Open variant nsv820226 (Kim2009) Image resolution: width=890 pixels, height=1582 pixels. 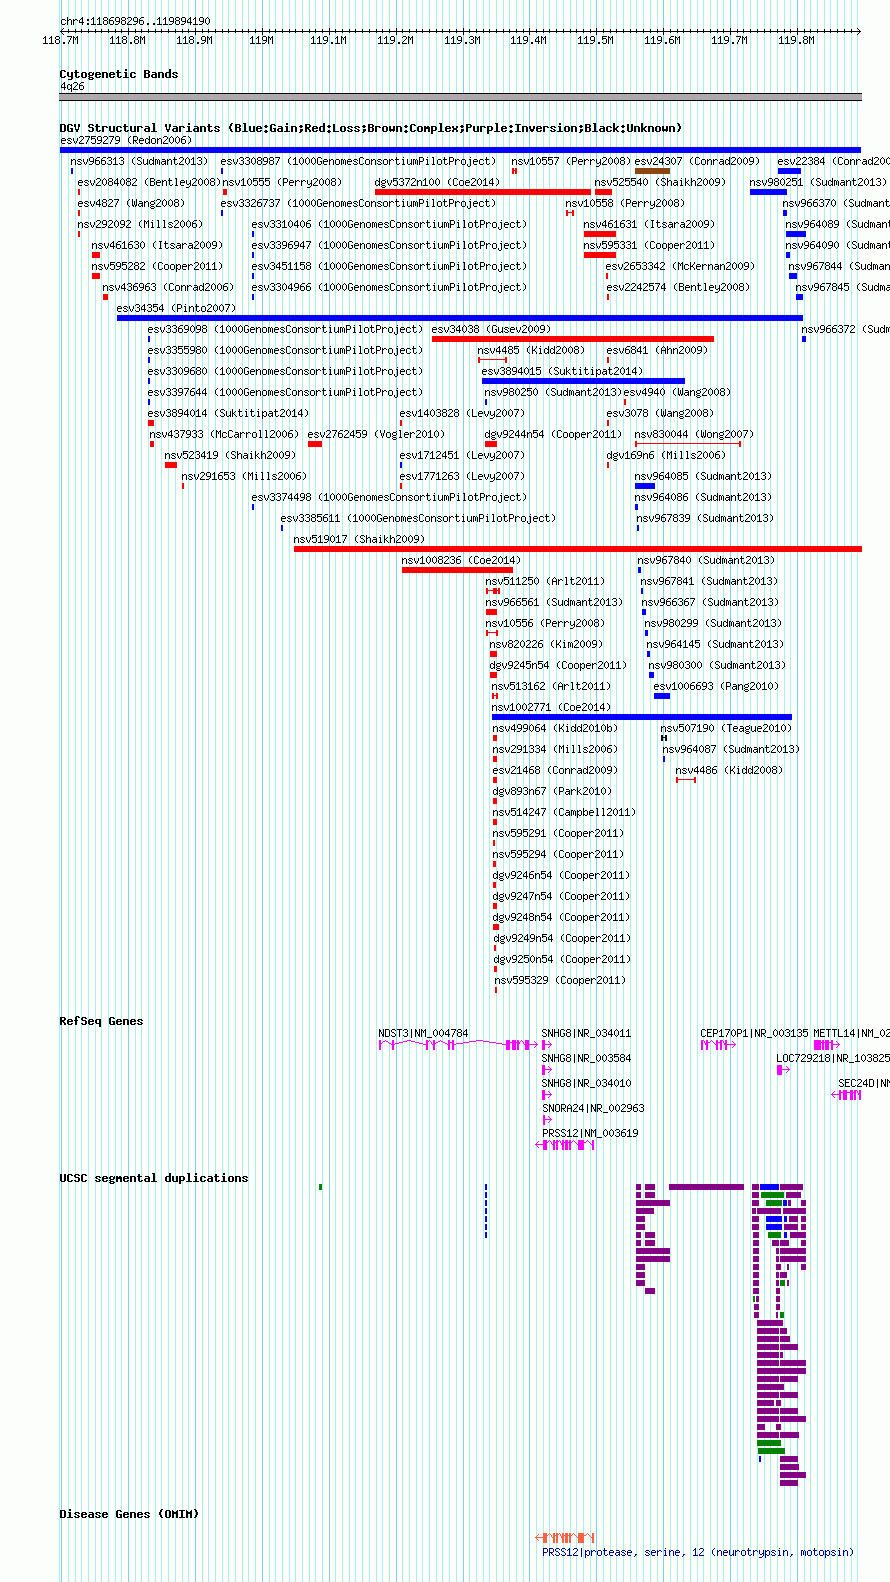click(545, 644)
